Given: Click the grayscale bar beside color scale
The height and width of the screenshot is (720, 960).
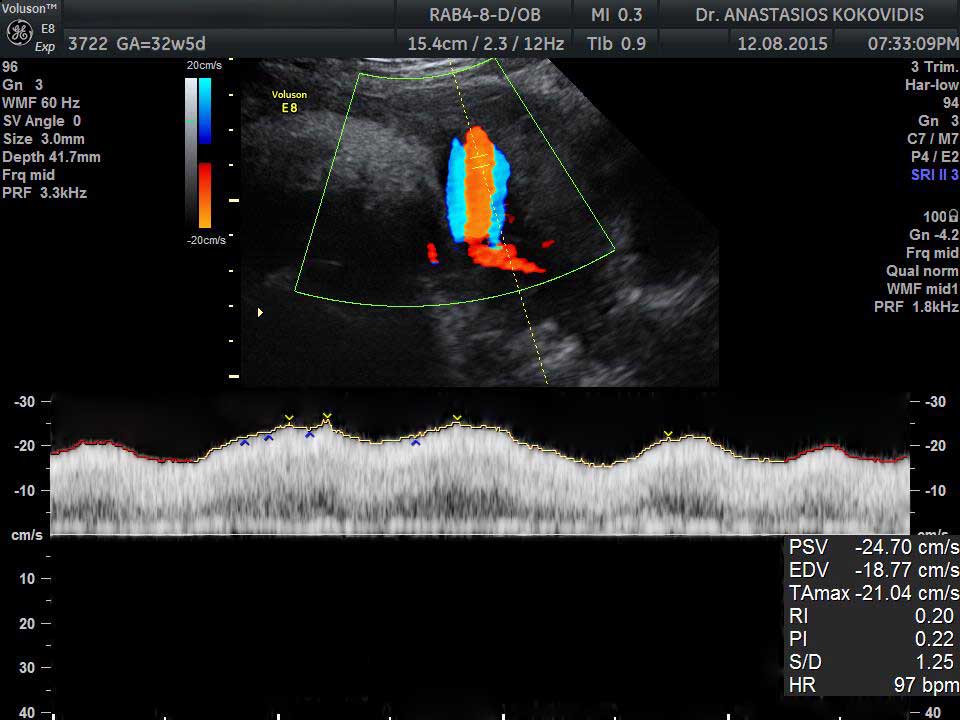Looking at the screenshot, I should (192, 152).
